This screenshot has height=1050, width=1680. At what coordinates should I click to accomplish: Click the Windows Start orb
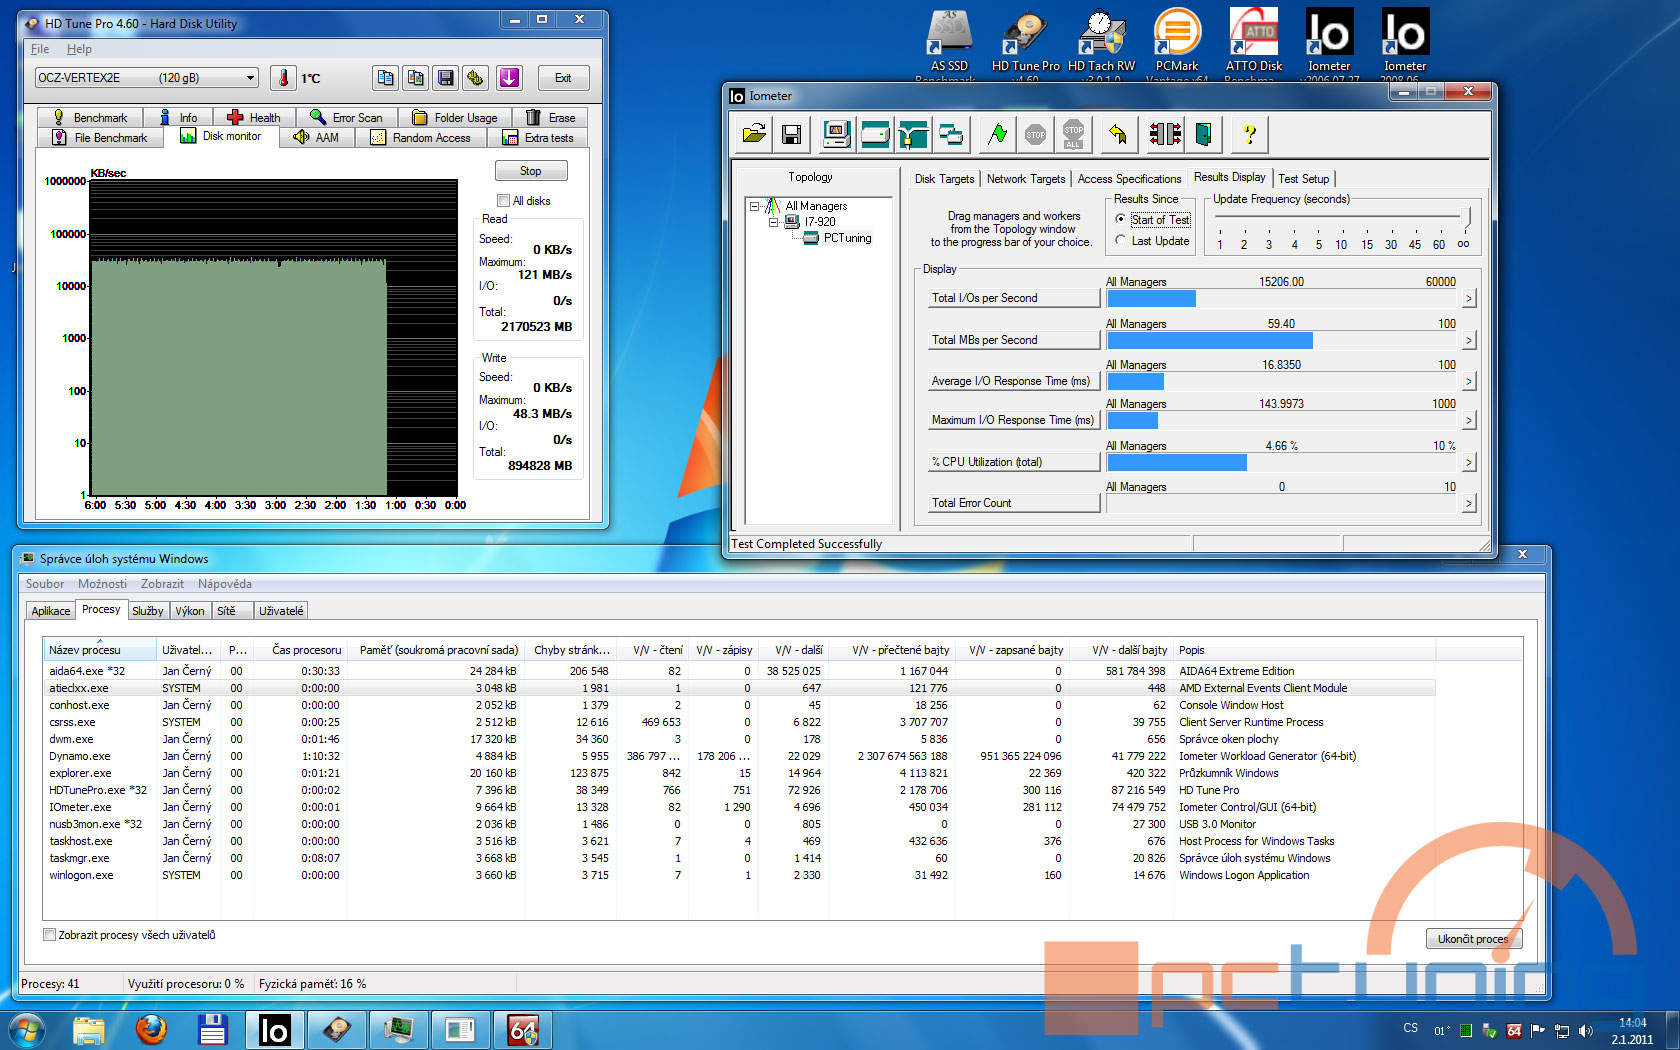(26, 1029)
